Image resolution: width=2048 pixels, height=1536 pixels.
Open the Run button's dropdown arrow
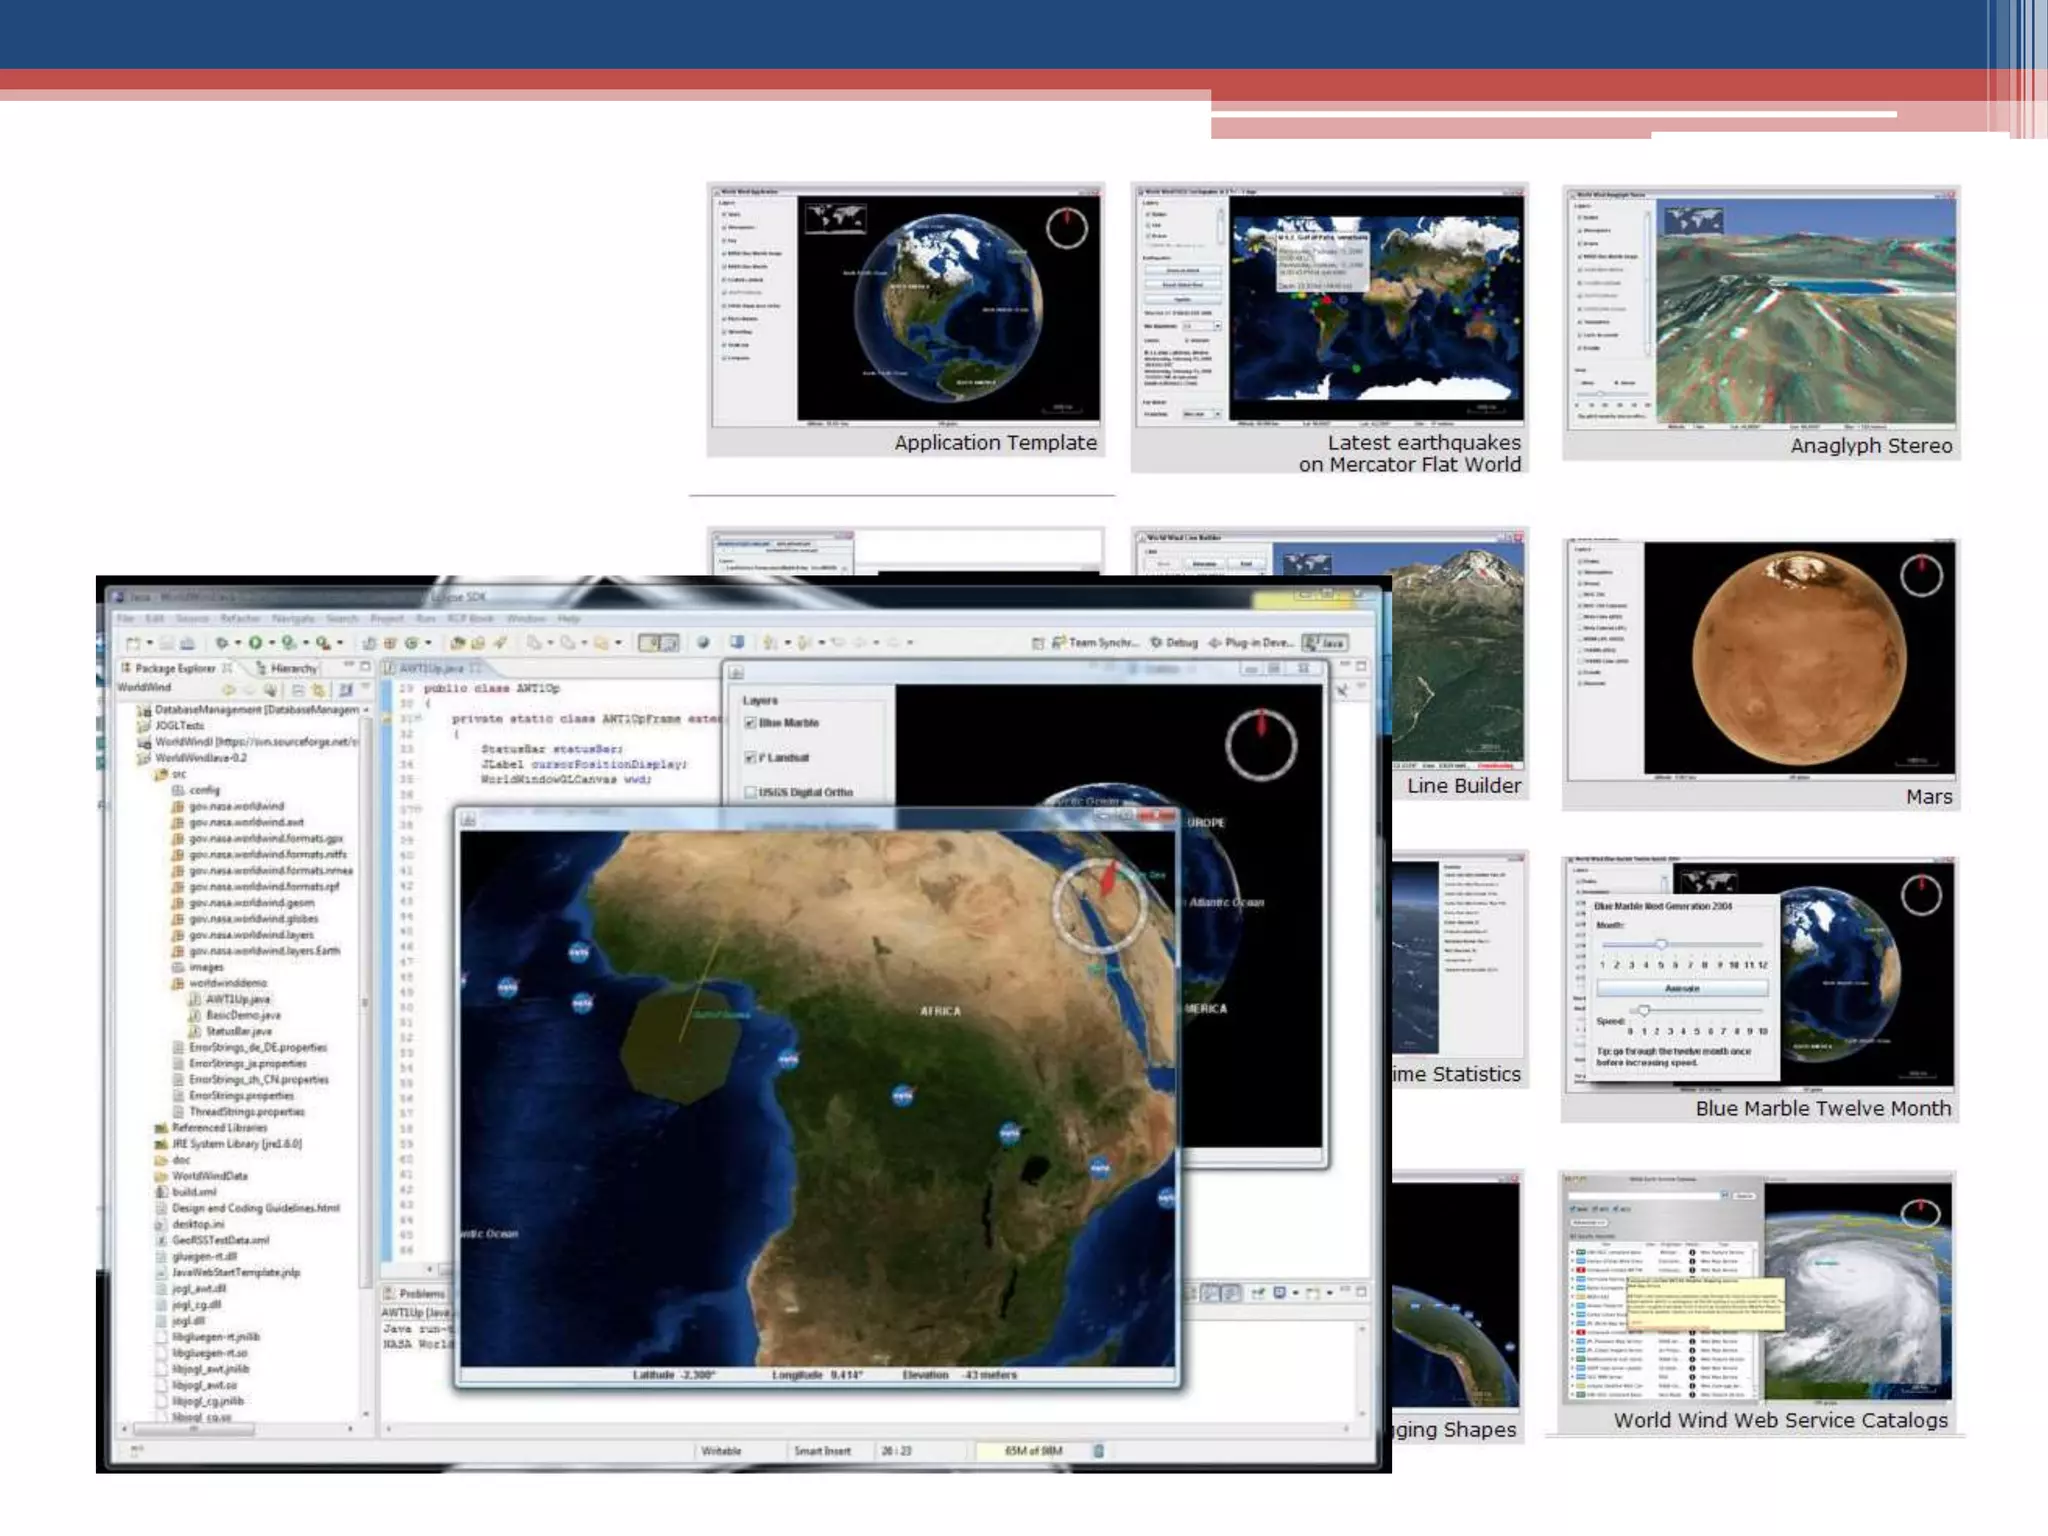(272, 643)
